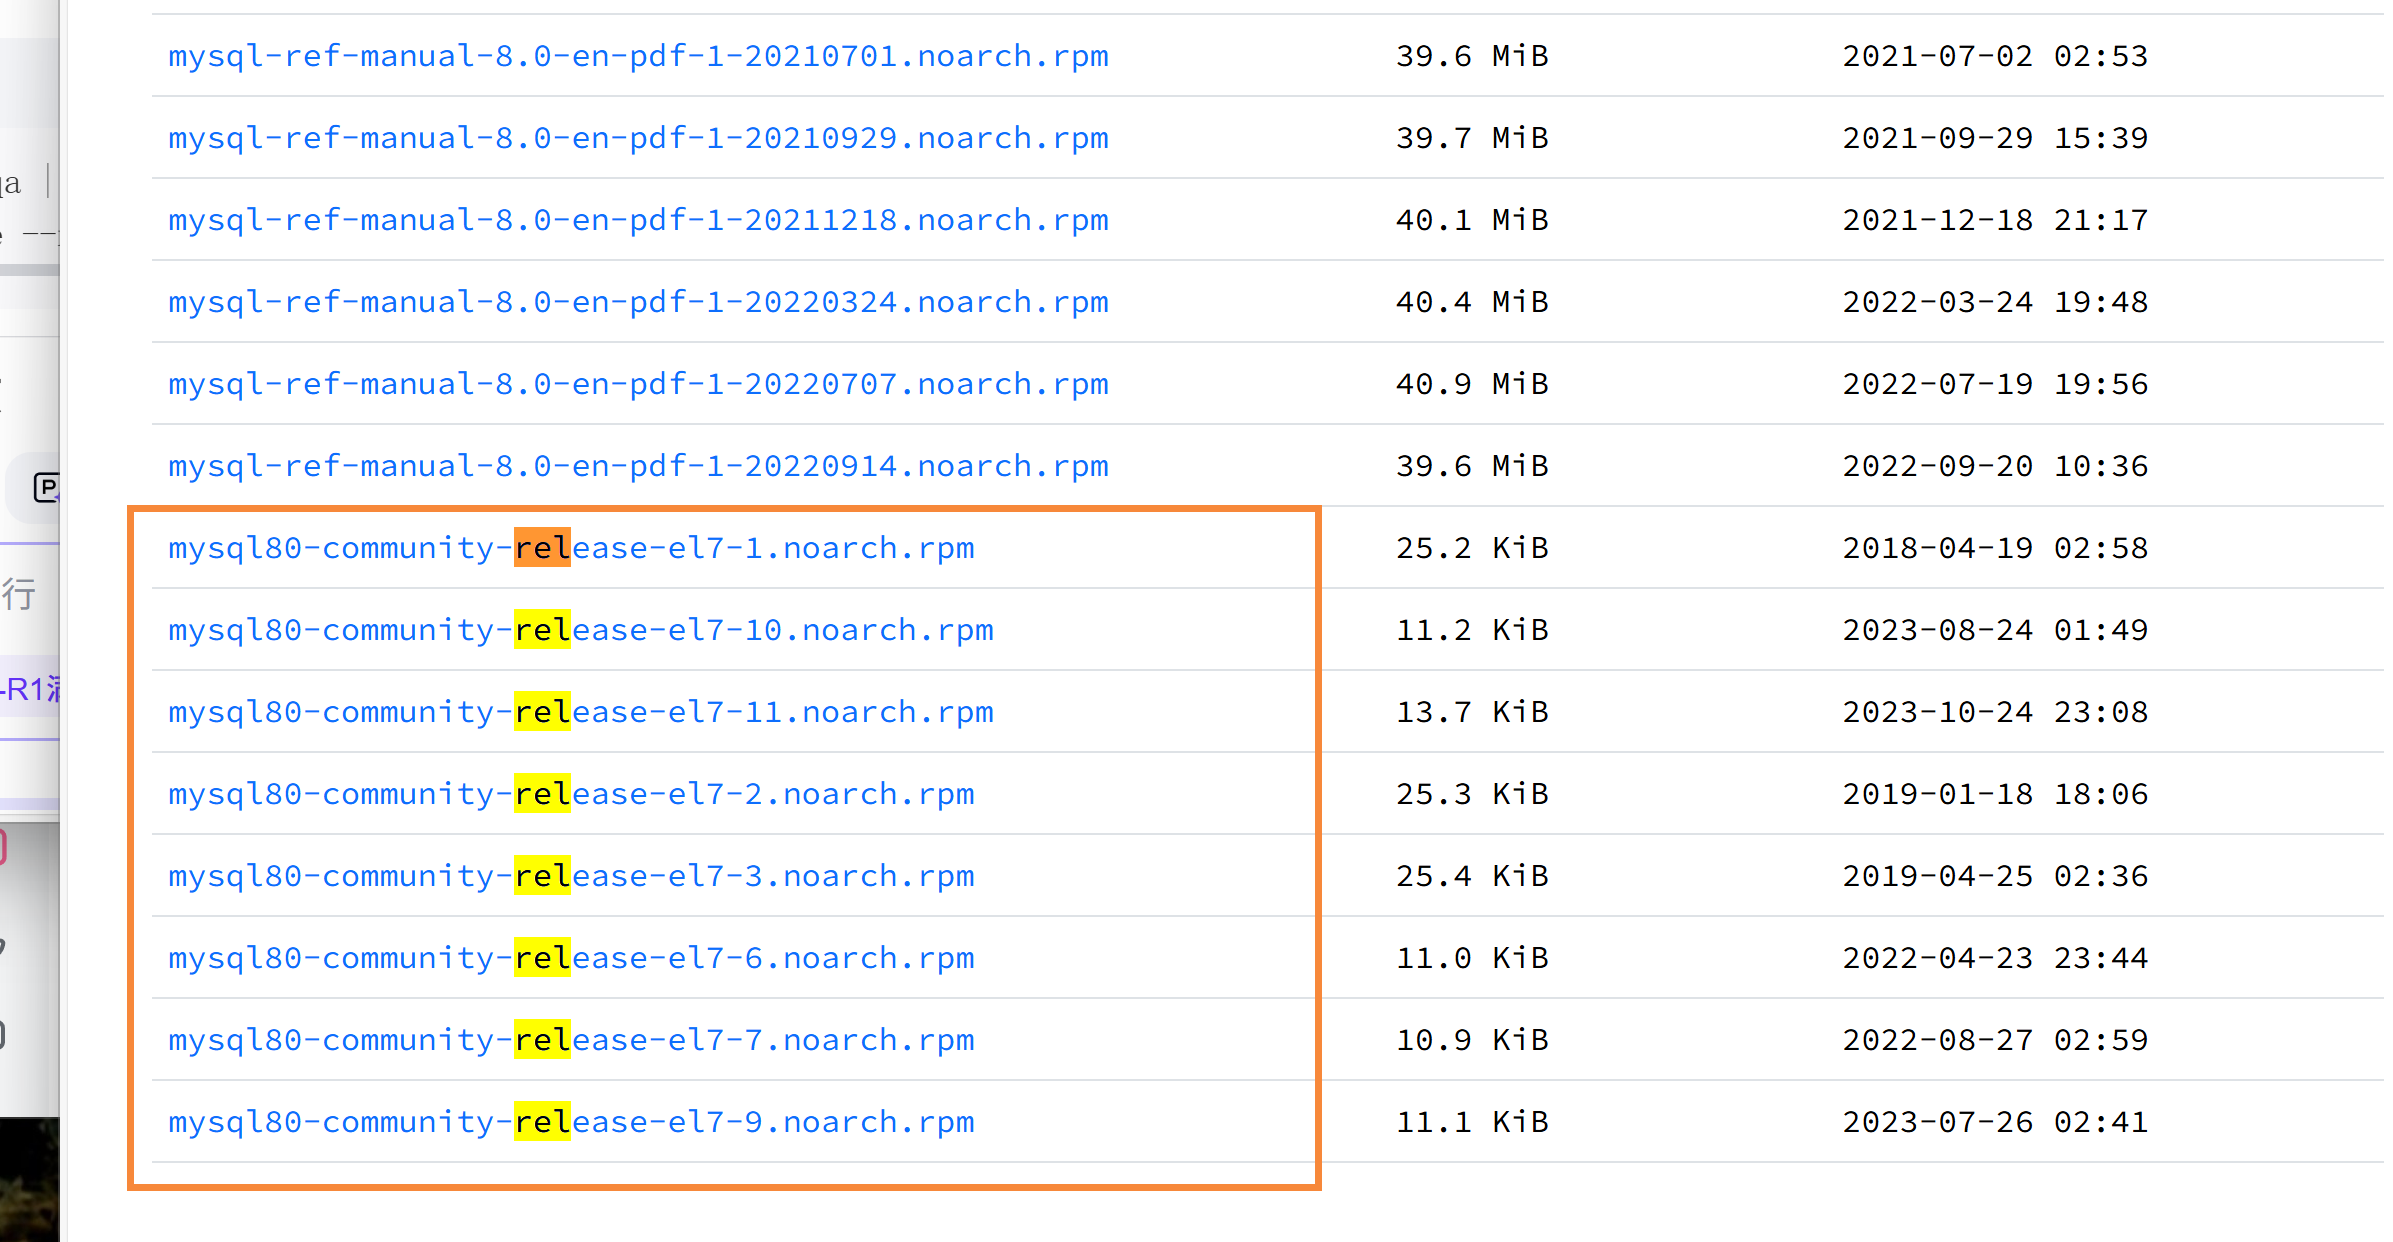The image size is (2393, 1242).
Task: Download mysql80-community-release-el7-9.noarch.rpm
Action: (x=571, y=1122)
